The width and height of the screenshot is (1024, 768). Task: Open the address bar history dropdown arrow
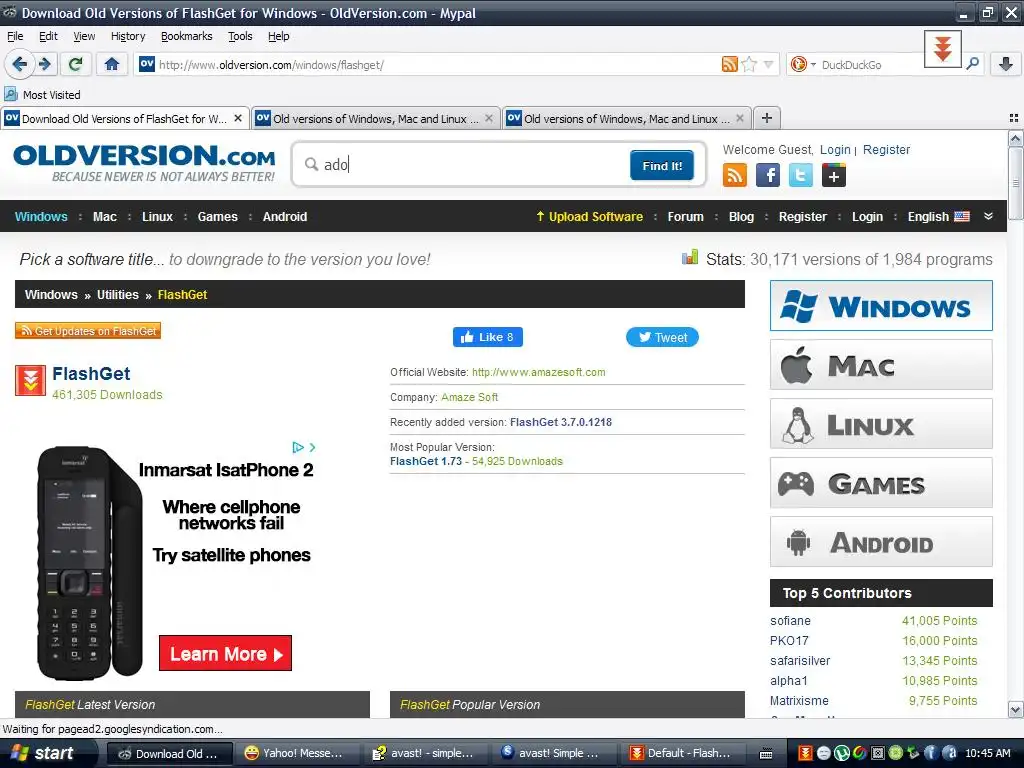tap(769, 64)
